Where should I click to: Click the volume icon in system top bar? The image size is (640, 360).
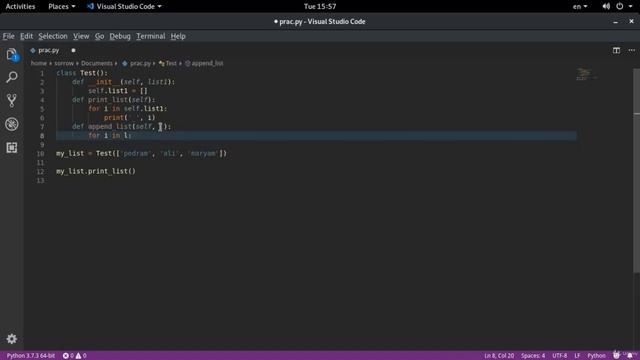(606, 6)
